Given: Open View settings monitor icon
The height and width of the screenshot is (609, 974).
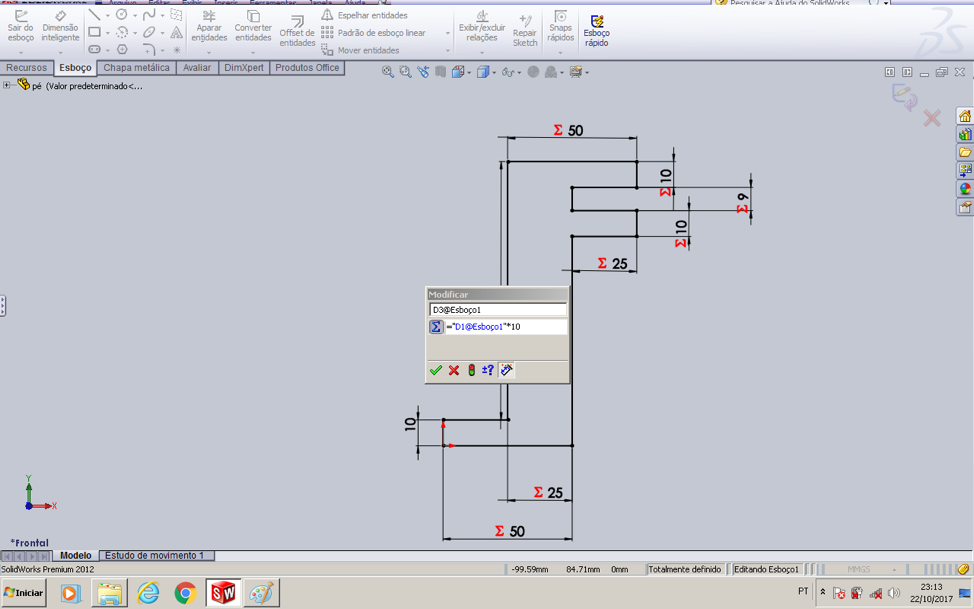Looking at the screenshot, I should tap(578, 72).
